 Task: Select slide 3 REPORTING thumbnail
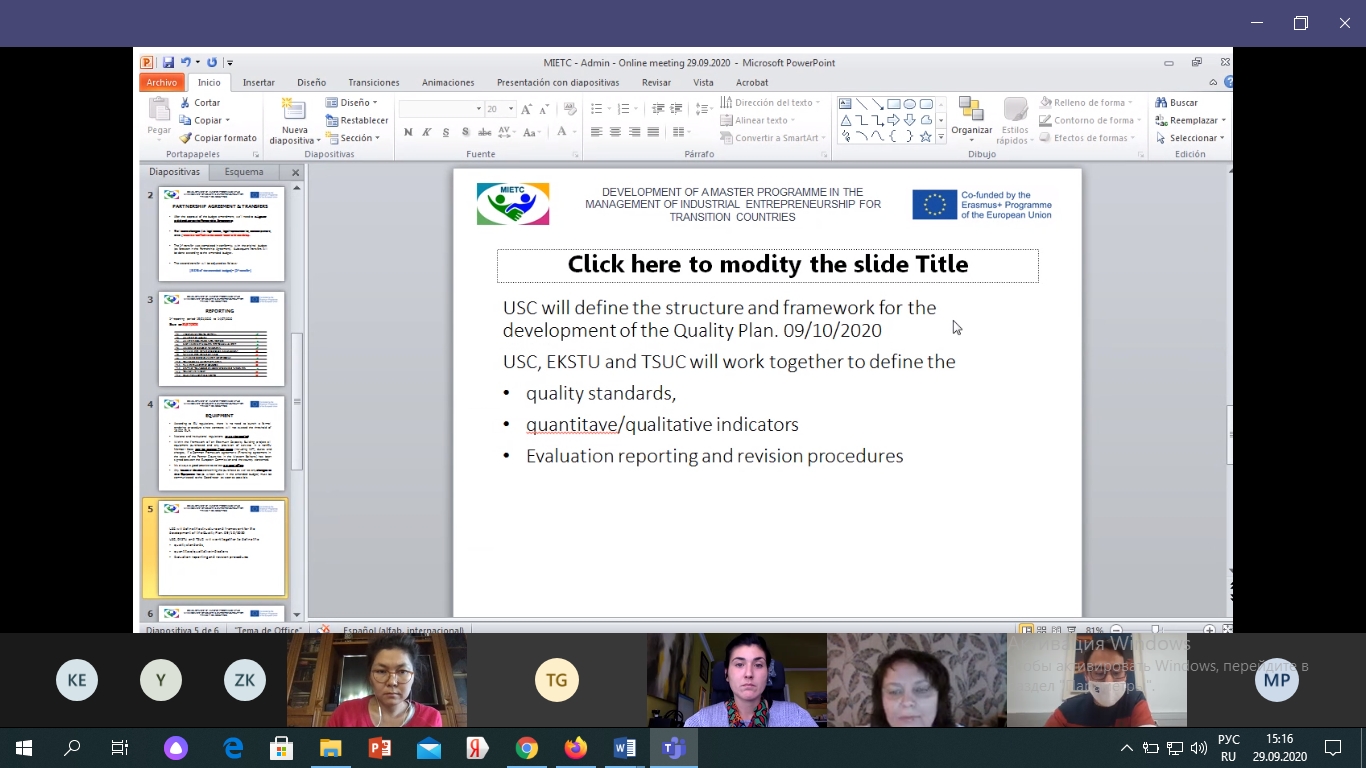coord(221,339)
